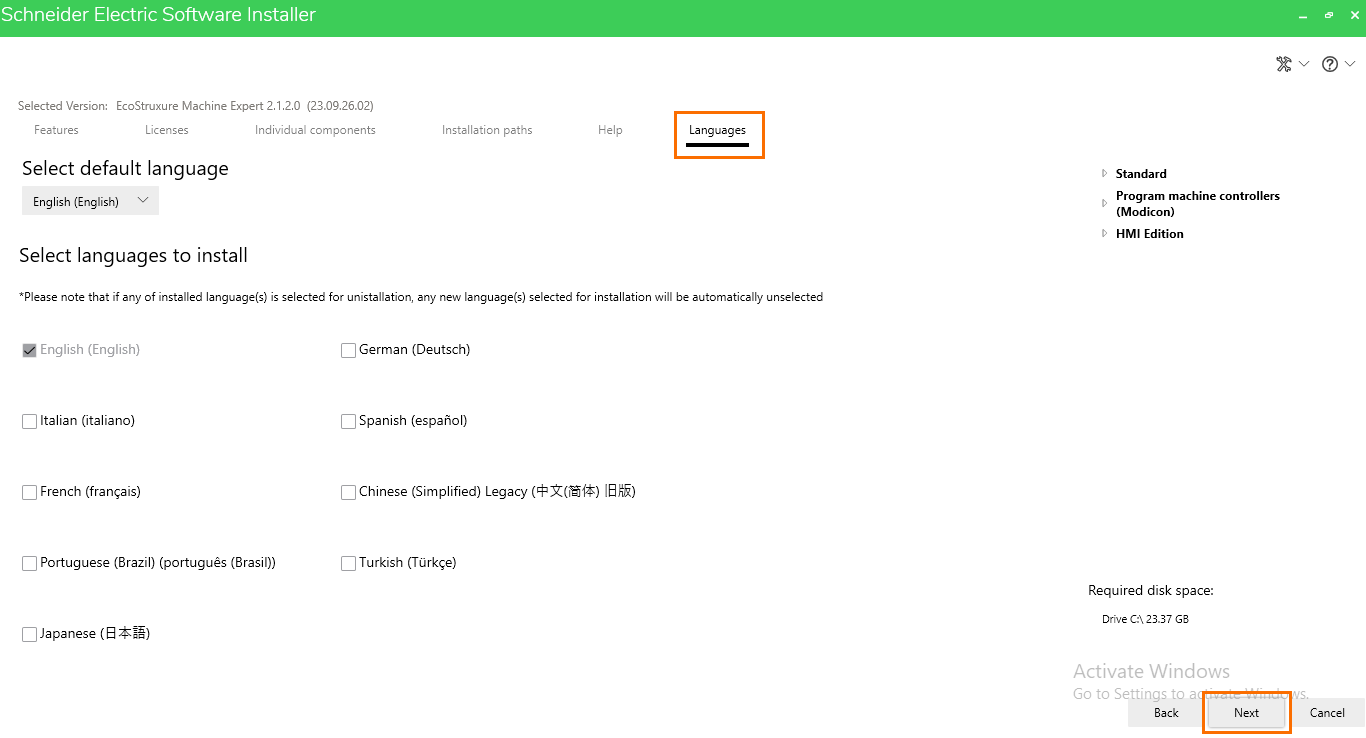1366x738 pixels.
Task: Close the Schneider Electric installer window
Action: (1354, 16)
